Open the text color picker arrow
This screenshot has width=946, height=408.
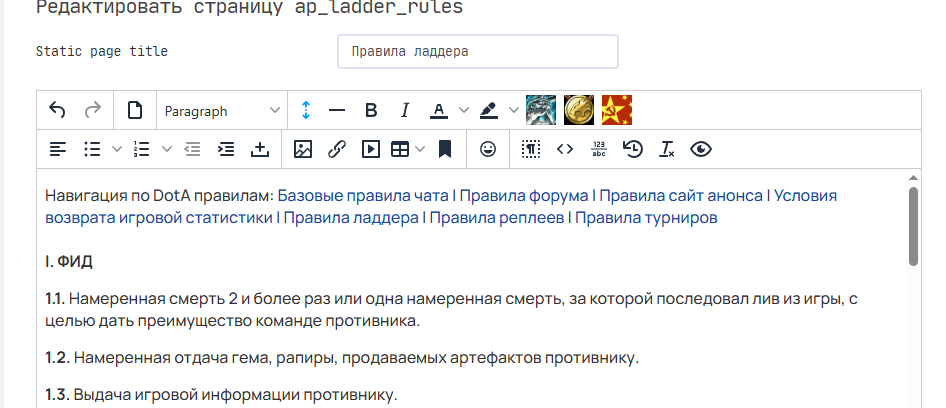tap(463, 110)
